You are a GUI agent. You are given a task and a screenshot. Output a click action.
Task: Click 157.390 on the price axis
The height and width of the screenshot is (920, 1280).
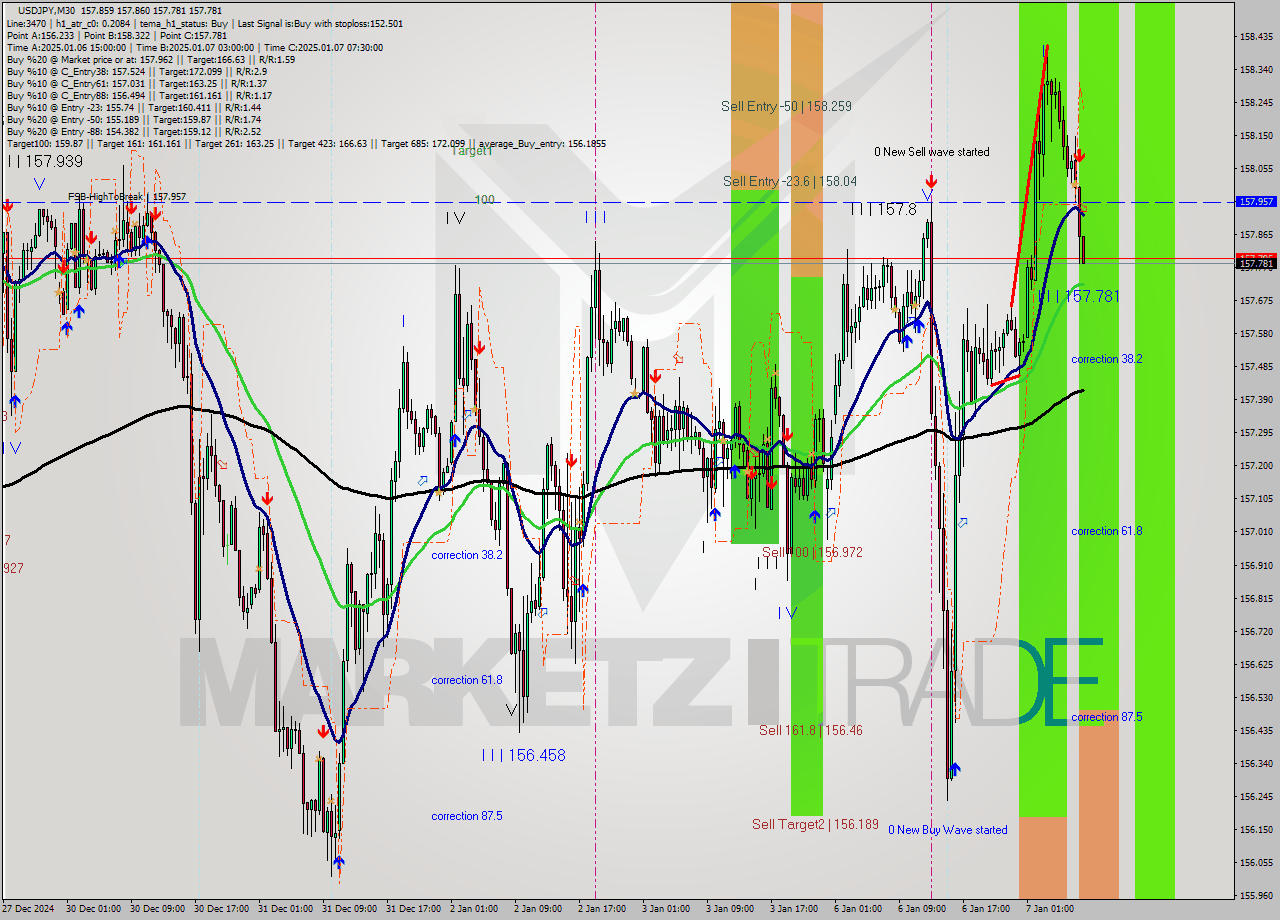pos(1256,400)
